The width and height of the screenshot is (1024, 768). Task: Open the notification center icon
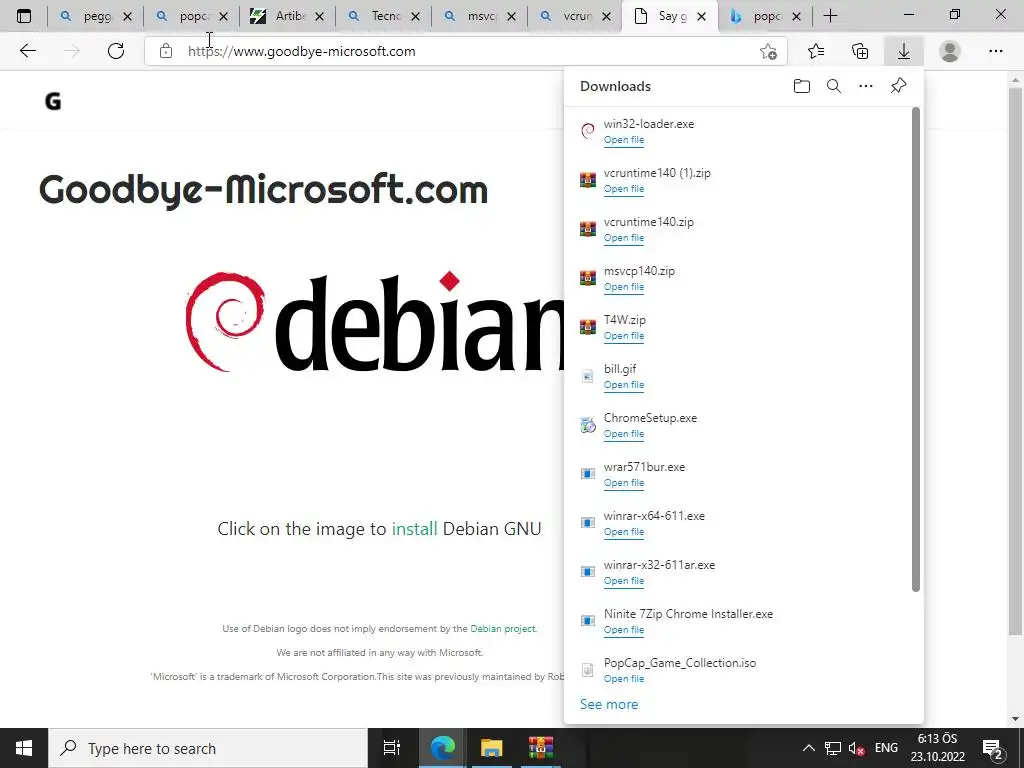coord(993,748)
